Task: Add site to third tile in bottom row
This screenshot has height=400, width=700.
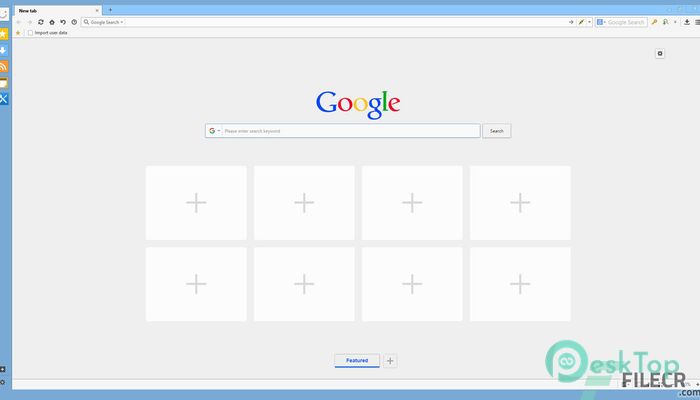Action: pyautogui.click(x=412, y=284)
